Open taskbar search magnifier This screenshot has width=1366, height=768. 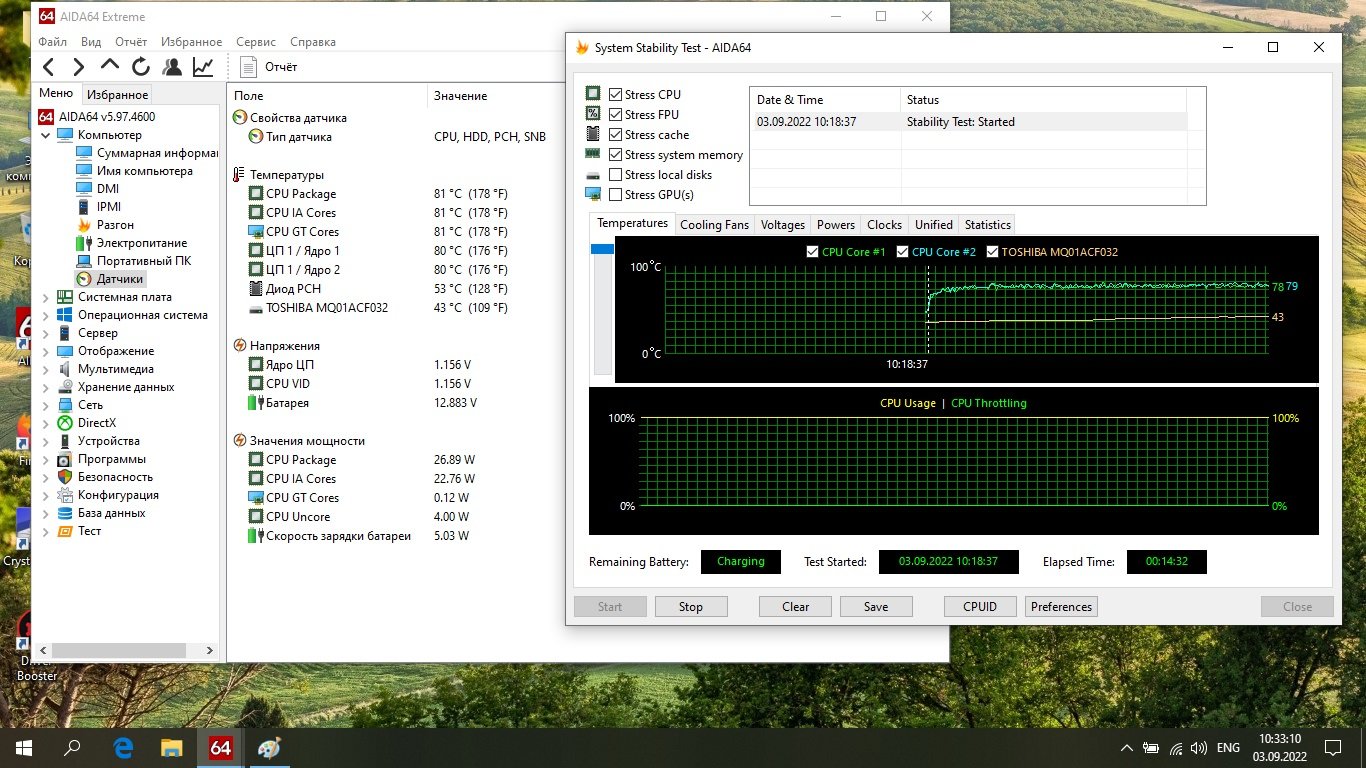tap(72, 747)
